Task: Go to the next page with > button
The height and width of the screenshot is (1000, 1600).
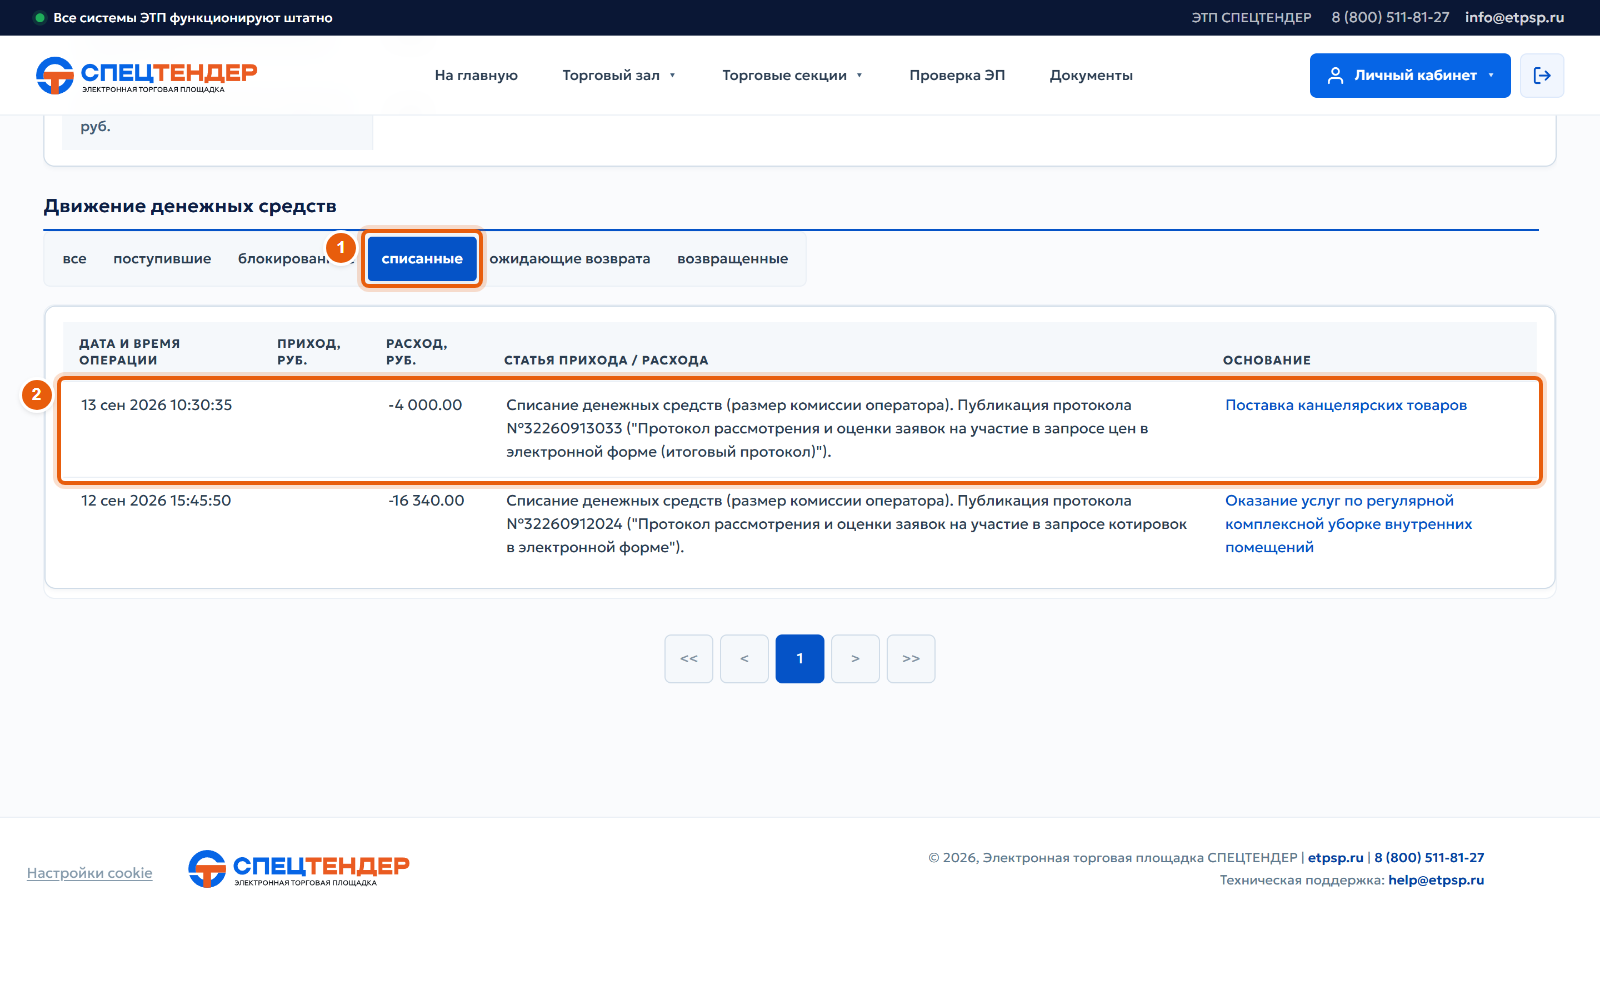Action: [x=855, y=659]
